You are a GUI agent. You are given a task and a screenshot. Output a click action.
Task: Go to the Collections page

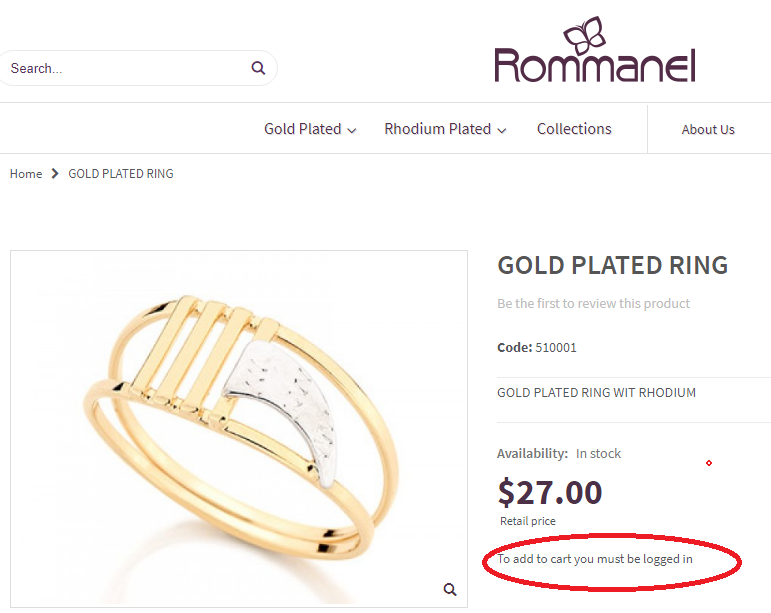(x=574, y=129)
